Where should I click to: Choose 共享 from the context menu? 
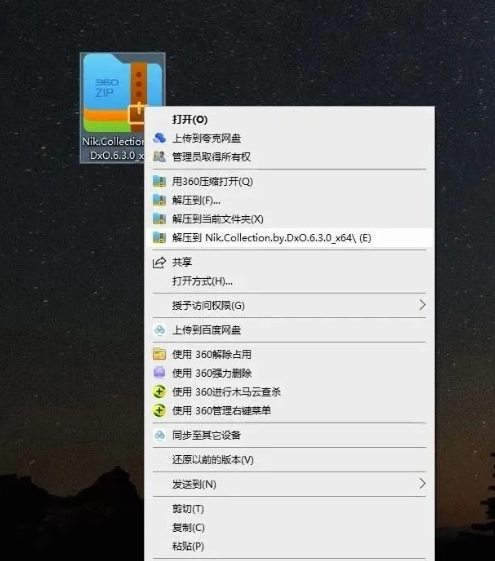point(290,262)
